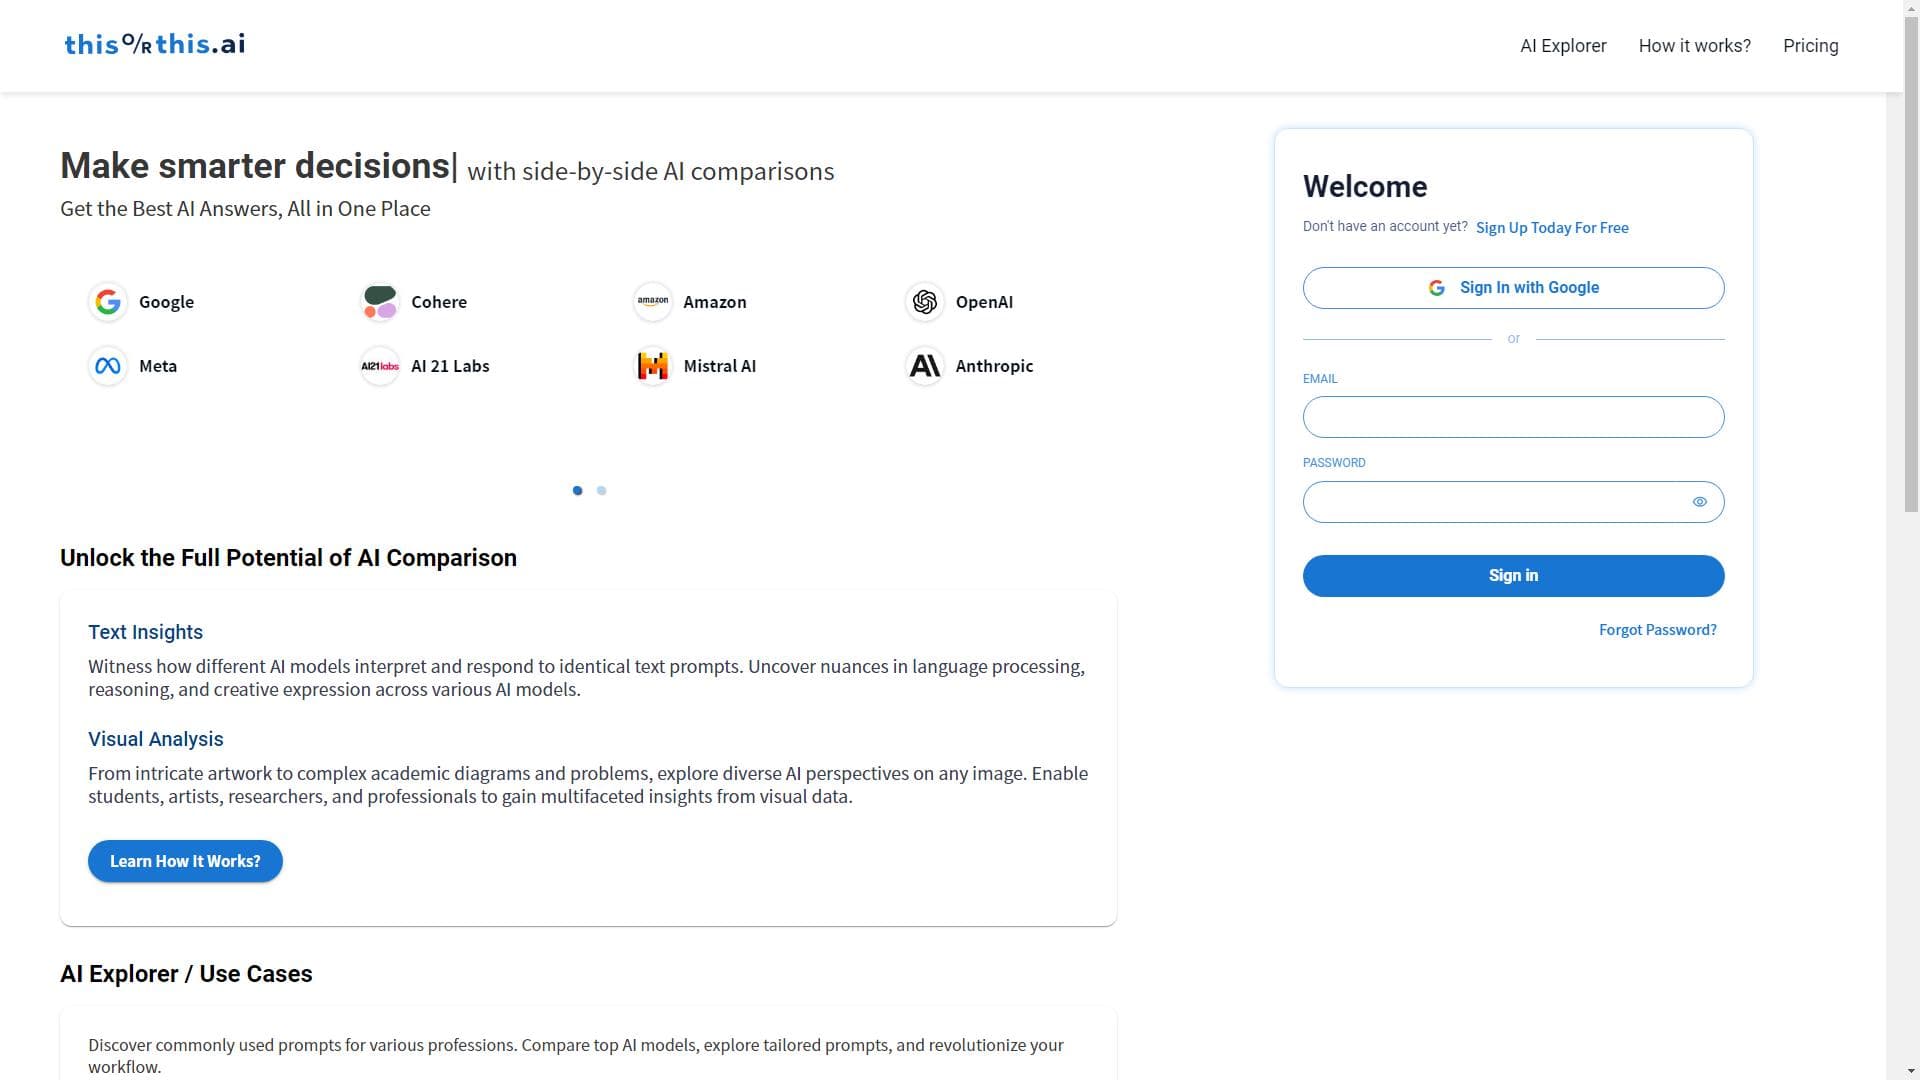This screenshot has width=1920, height=1080.
Task: Click the Learn How It Works? button
Action: click(185, 861)
